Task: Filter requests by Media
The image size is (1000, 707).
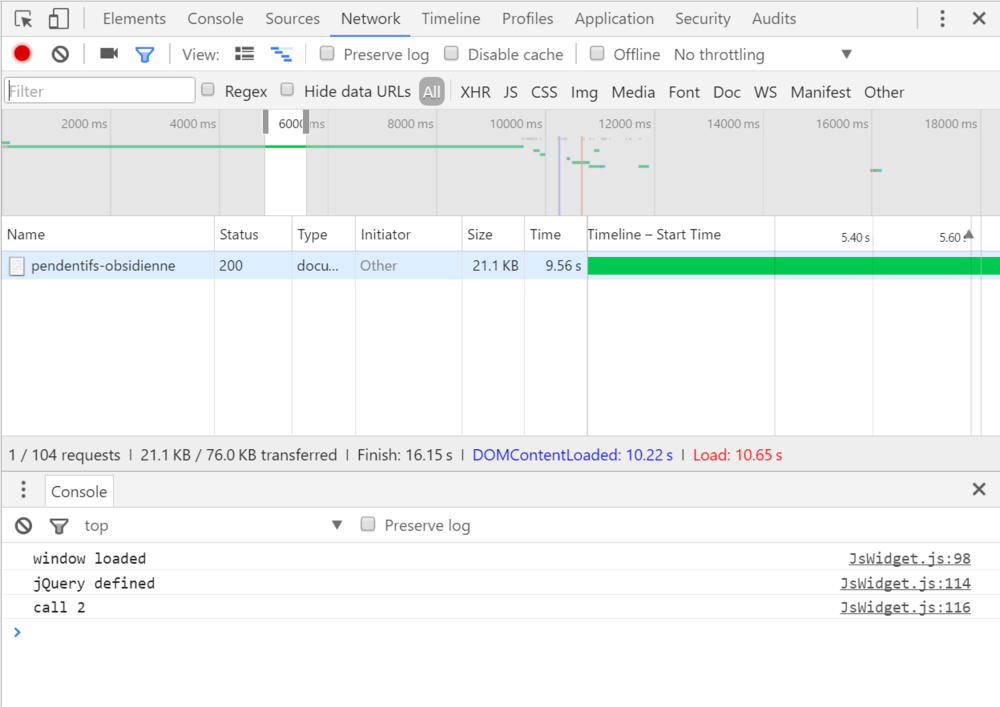Action: (633, 92)
